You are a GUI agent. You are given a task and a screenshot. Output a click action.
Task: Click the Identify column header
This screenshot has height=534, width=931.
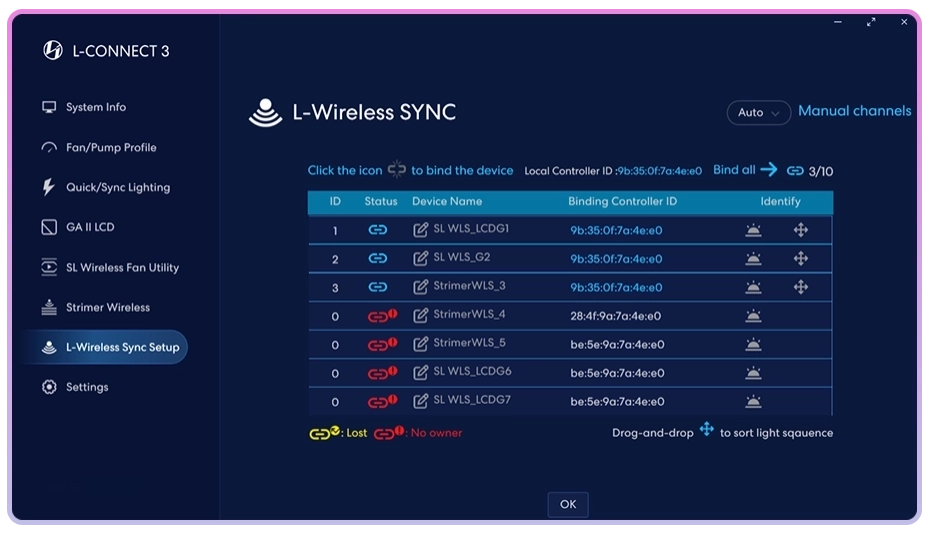pyautogui.click(x=780, y=201)
